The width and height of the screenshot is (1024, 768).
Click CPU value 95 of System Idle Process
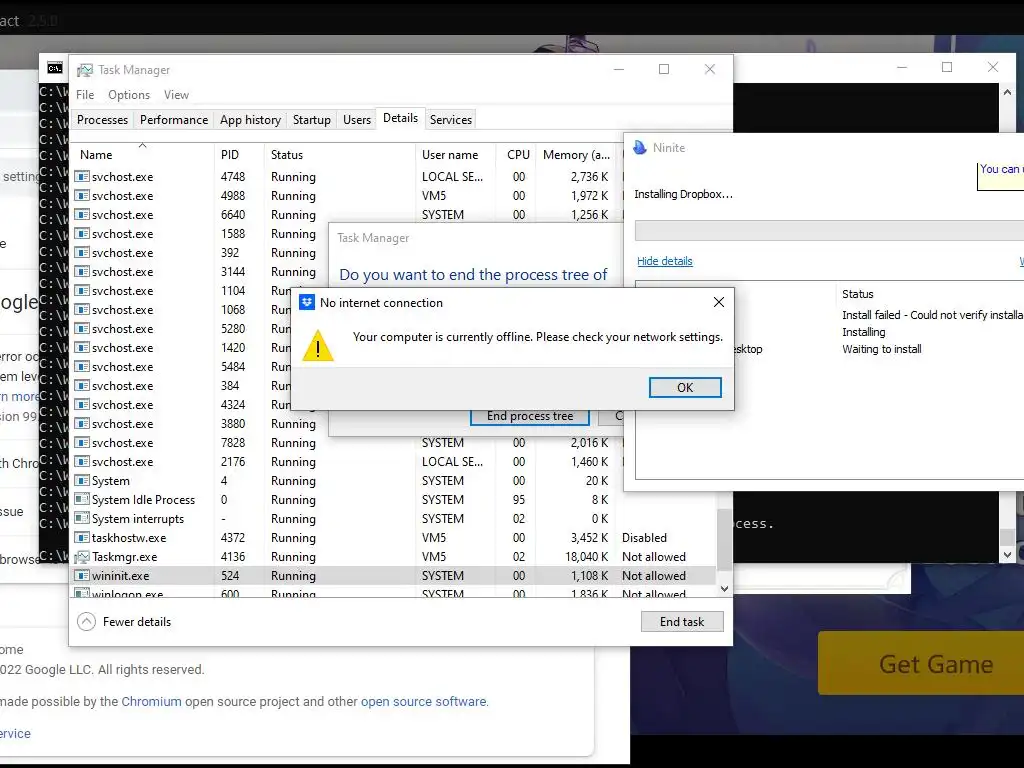point(519,500)
